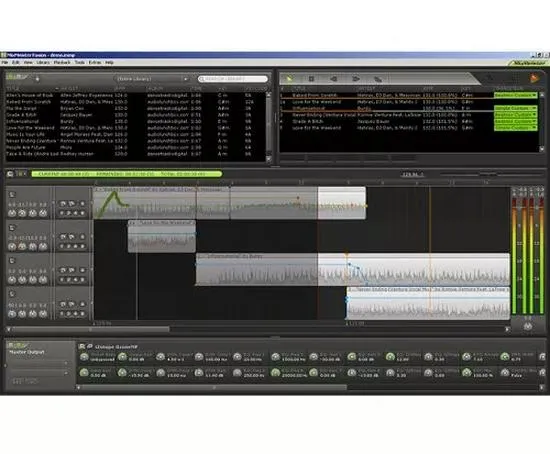
Task: Click the timeline horizontal scrollbar thumb
Action: (x=90, y=329)
